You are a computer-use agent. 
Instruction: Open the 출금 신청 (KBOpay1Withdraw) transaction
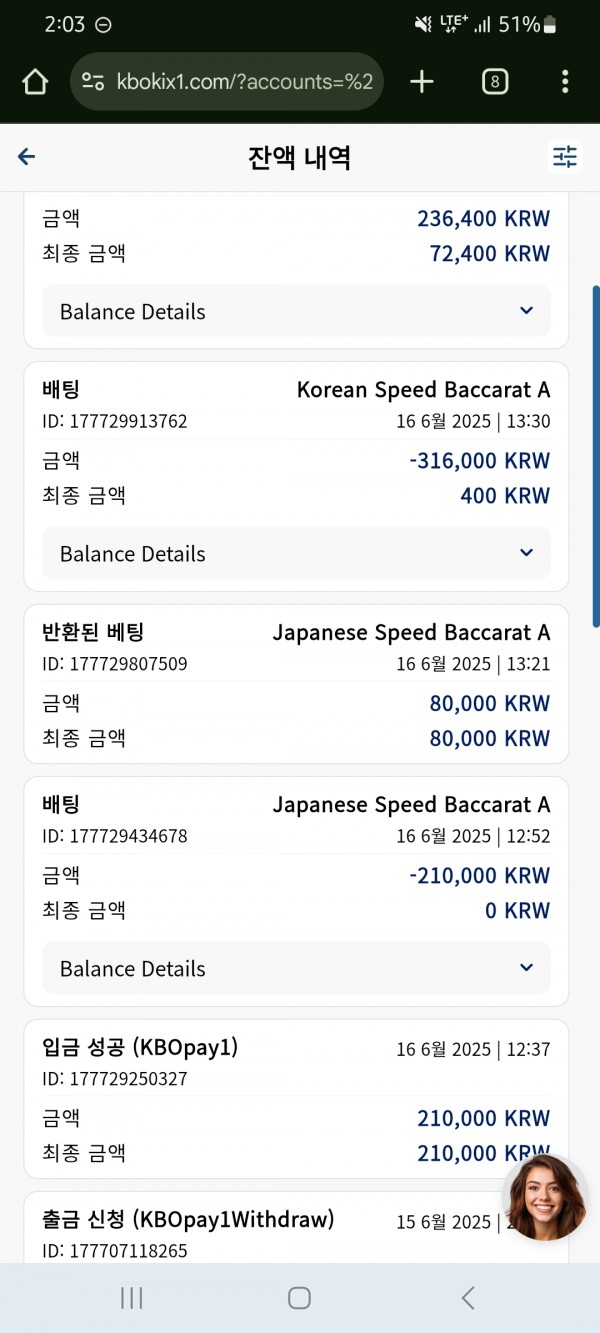click(296, 1228)
